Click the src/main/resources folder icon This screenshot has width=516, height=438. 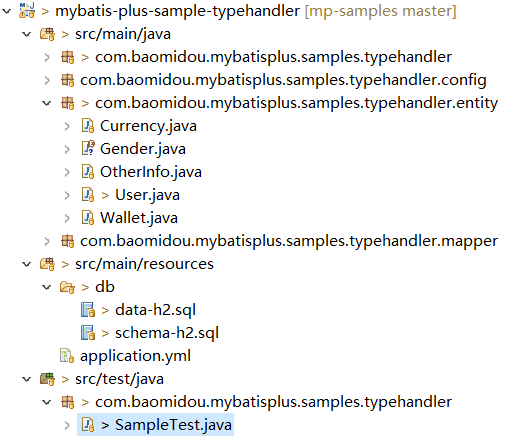pyautogui.click(x=47, y=264)
